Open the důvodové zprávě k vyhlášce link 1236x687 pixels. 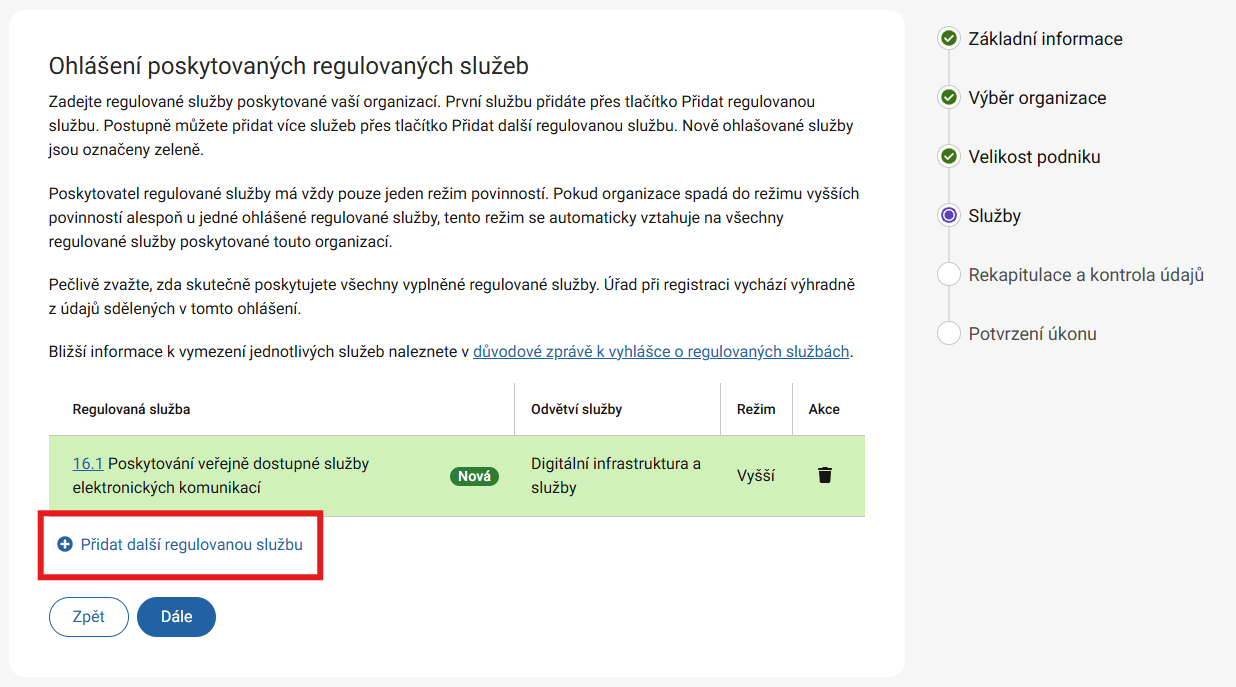[661, 351]
